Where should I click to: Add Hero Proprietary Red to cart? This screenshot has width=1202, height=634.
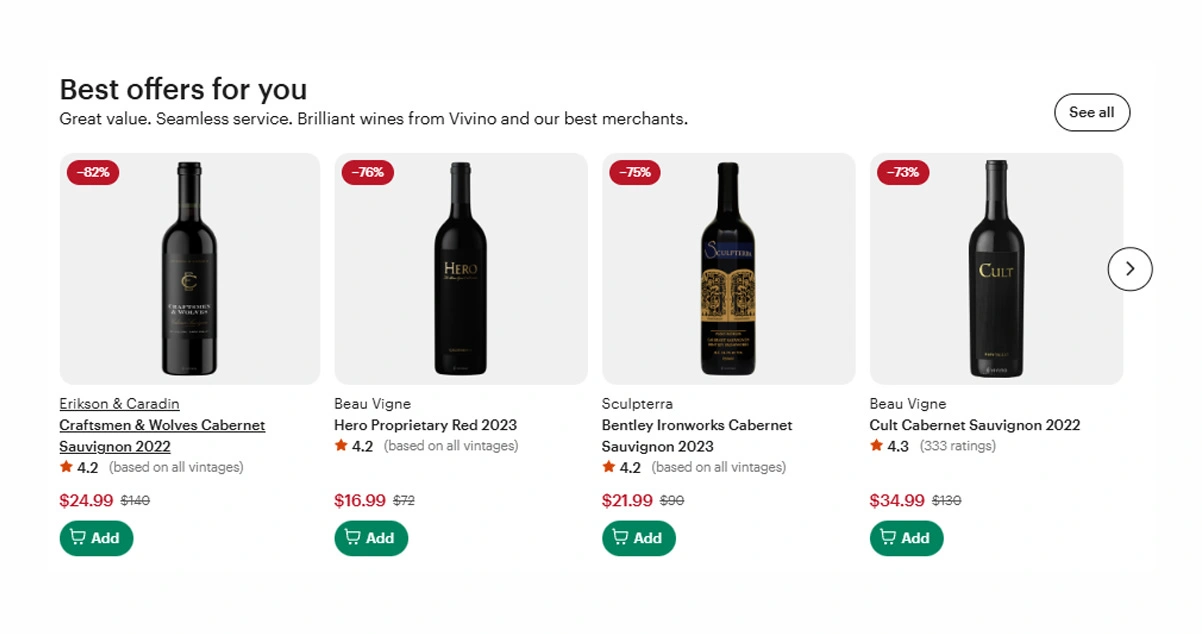point(371,538)
